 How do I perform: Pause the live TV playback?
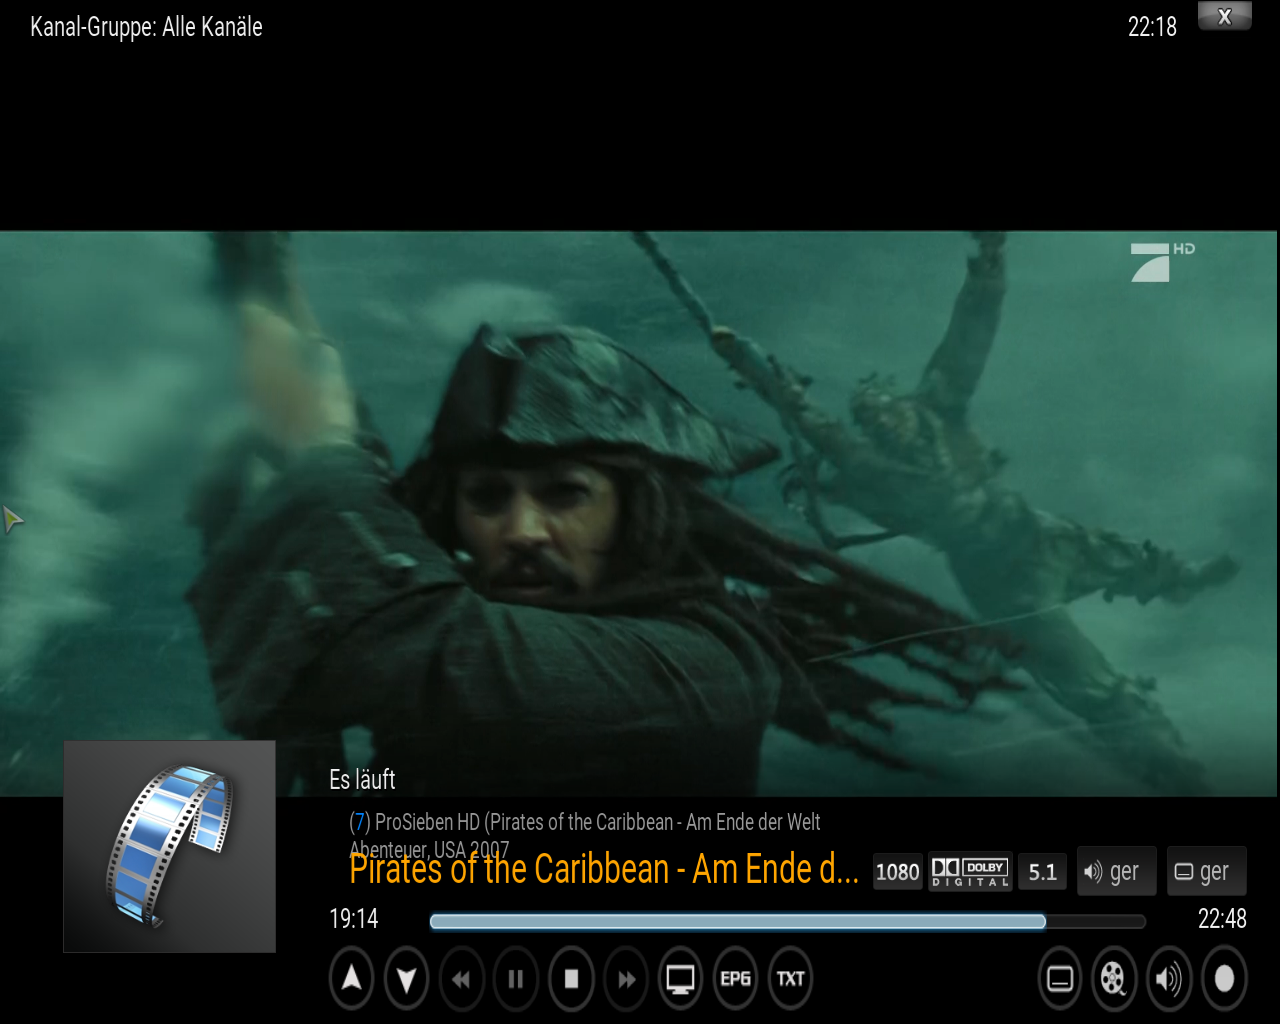click(516, 978)
